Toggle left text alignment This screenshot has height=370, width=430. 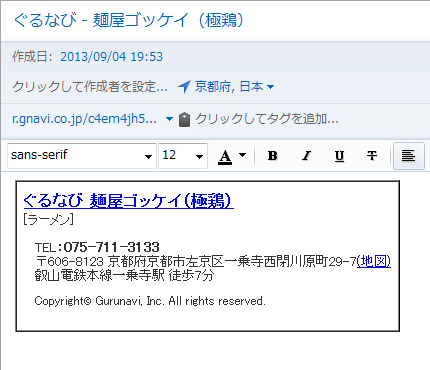[409, 156]
